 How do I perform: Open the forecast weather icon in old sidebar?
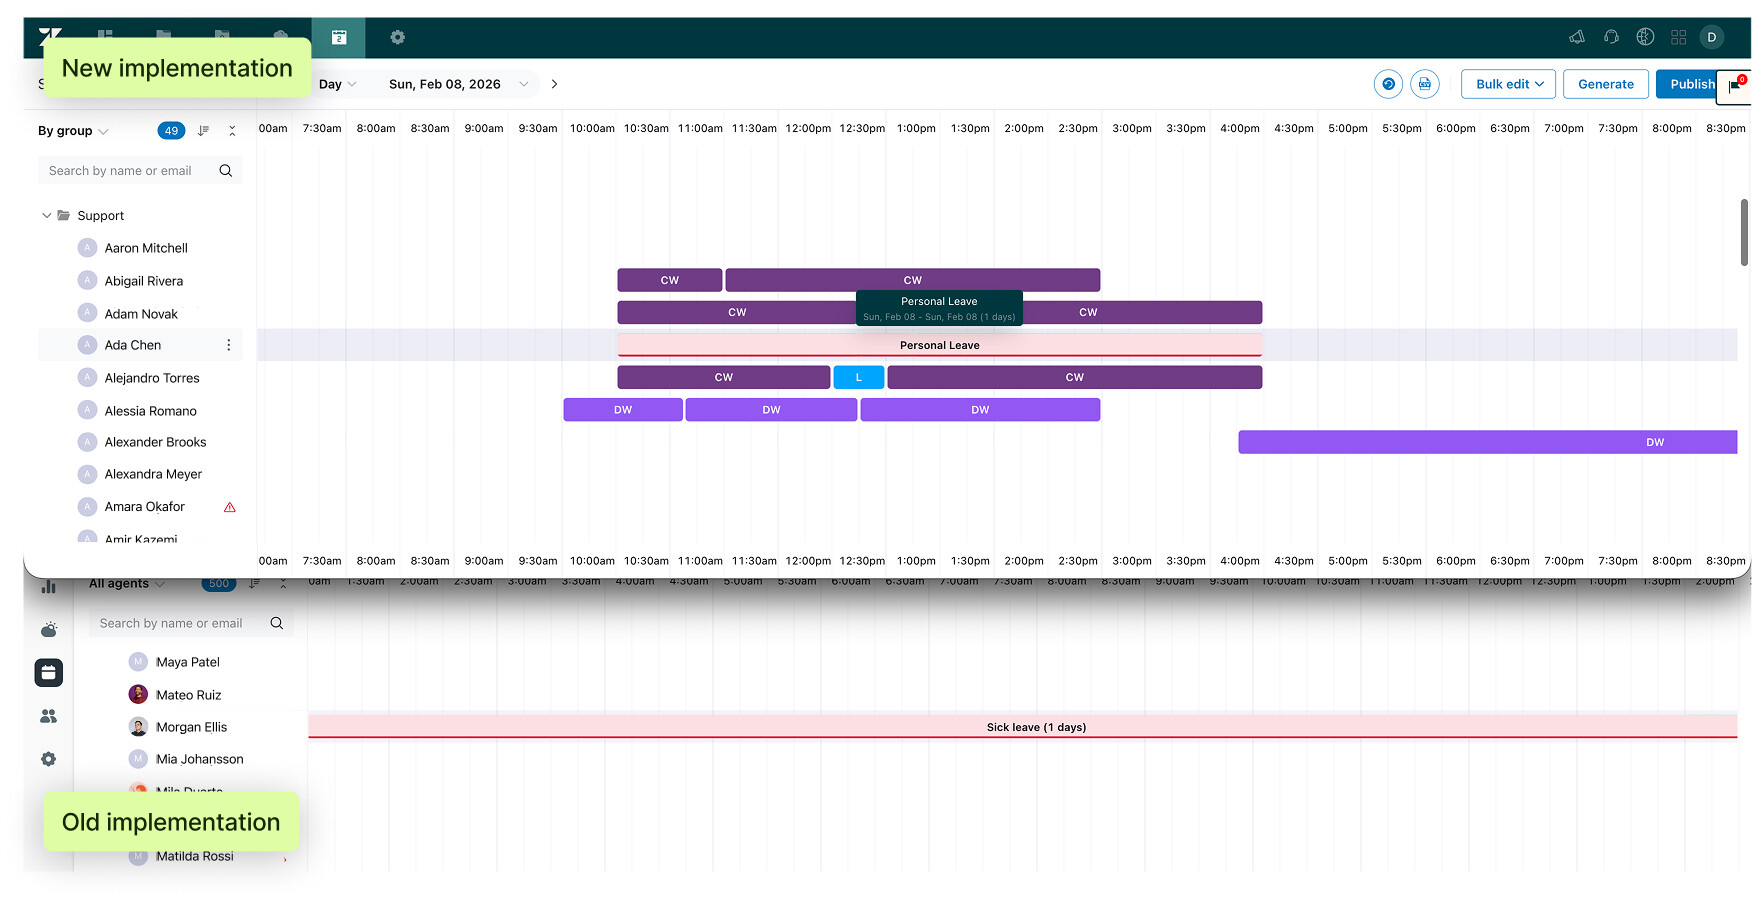48,630
